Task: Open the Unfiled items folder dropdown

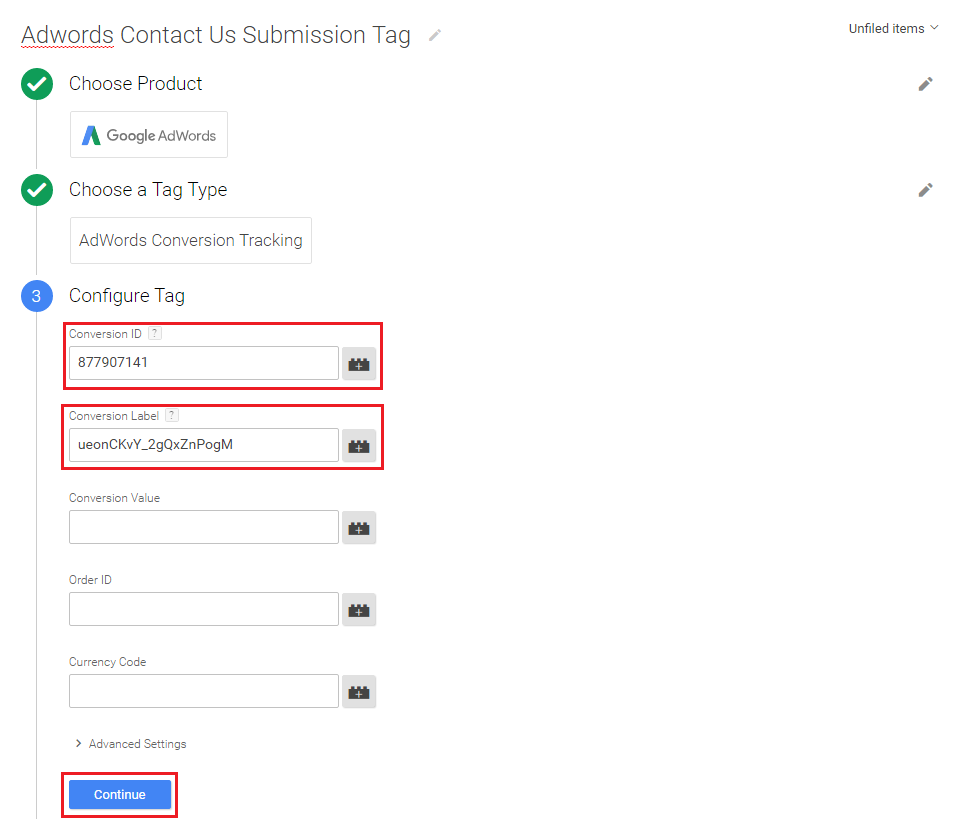Action: (893, 29)
